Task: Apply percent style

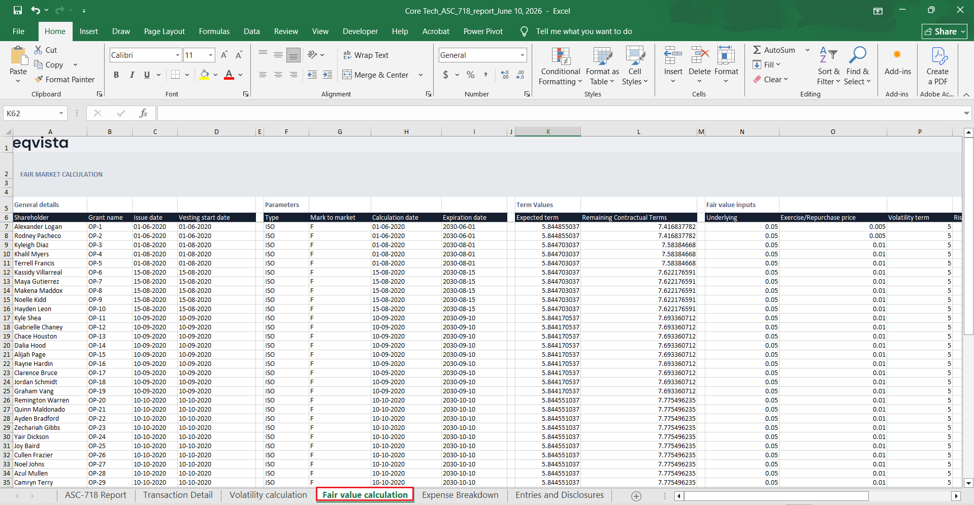Action: point(470,75)
